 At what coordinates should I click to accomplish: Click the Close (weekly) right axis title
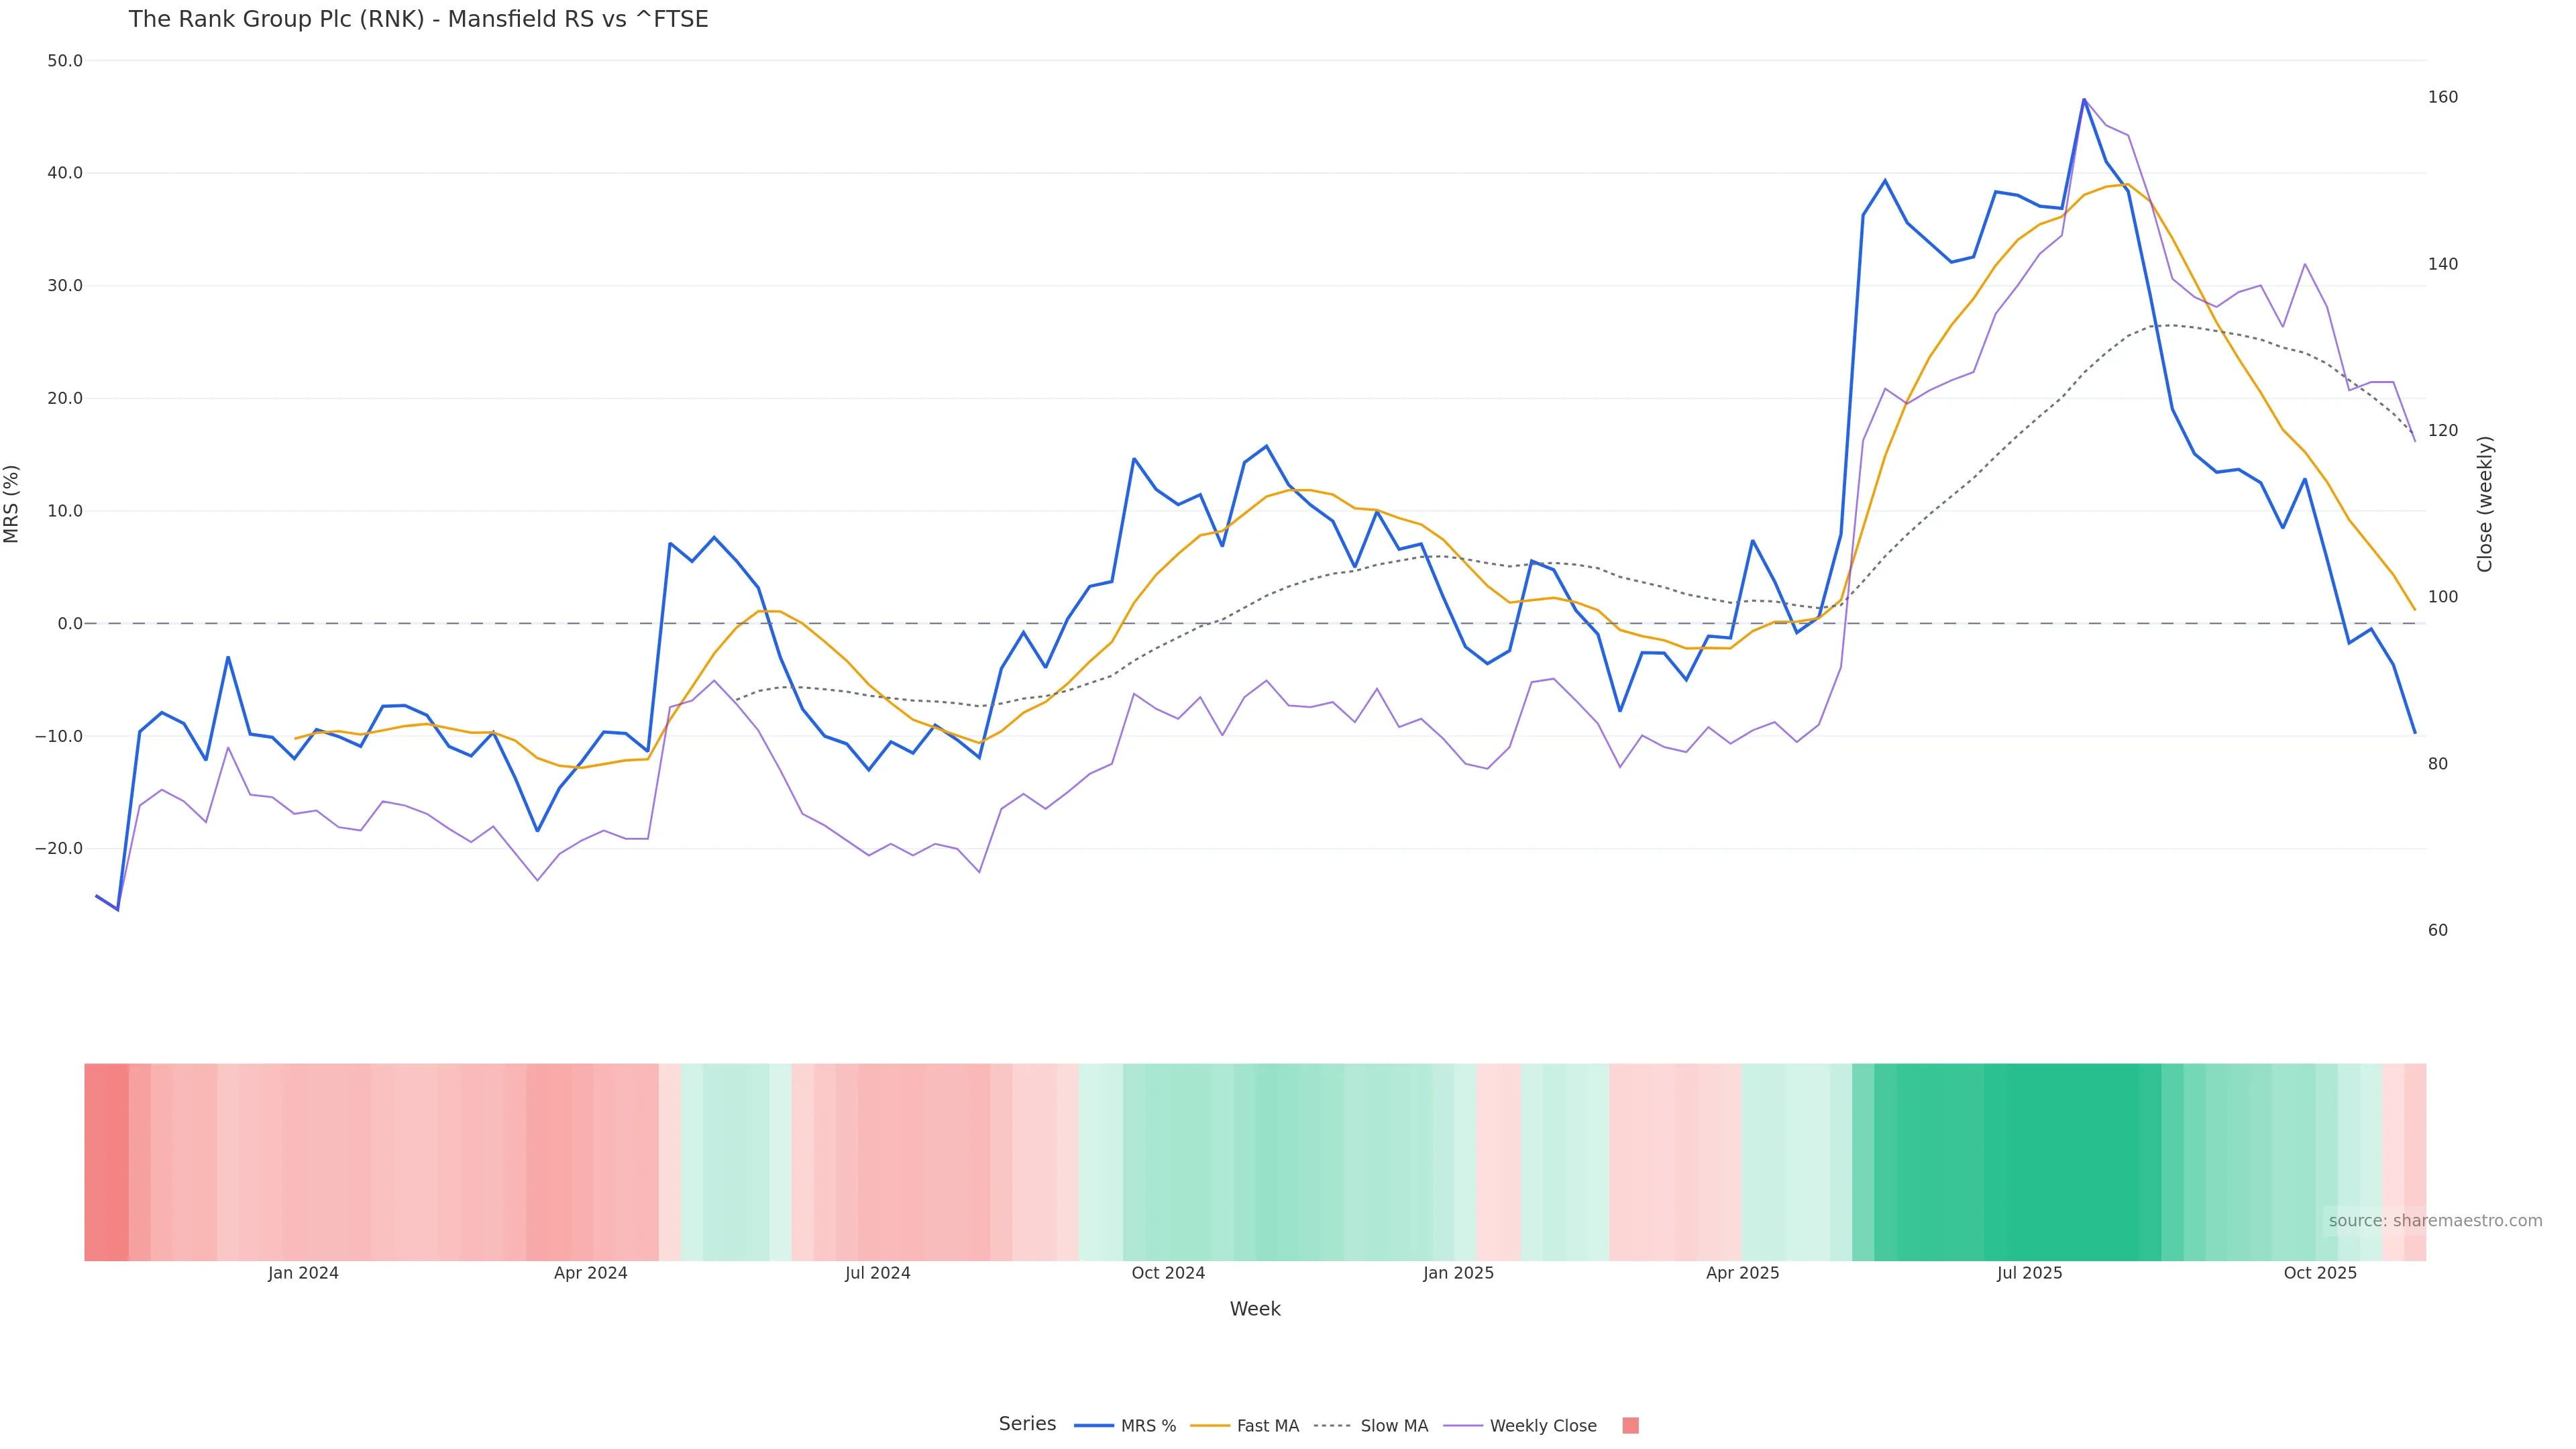tap(2485, 504)
